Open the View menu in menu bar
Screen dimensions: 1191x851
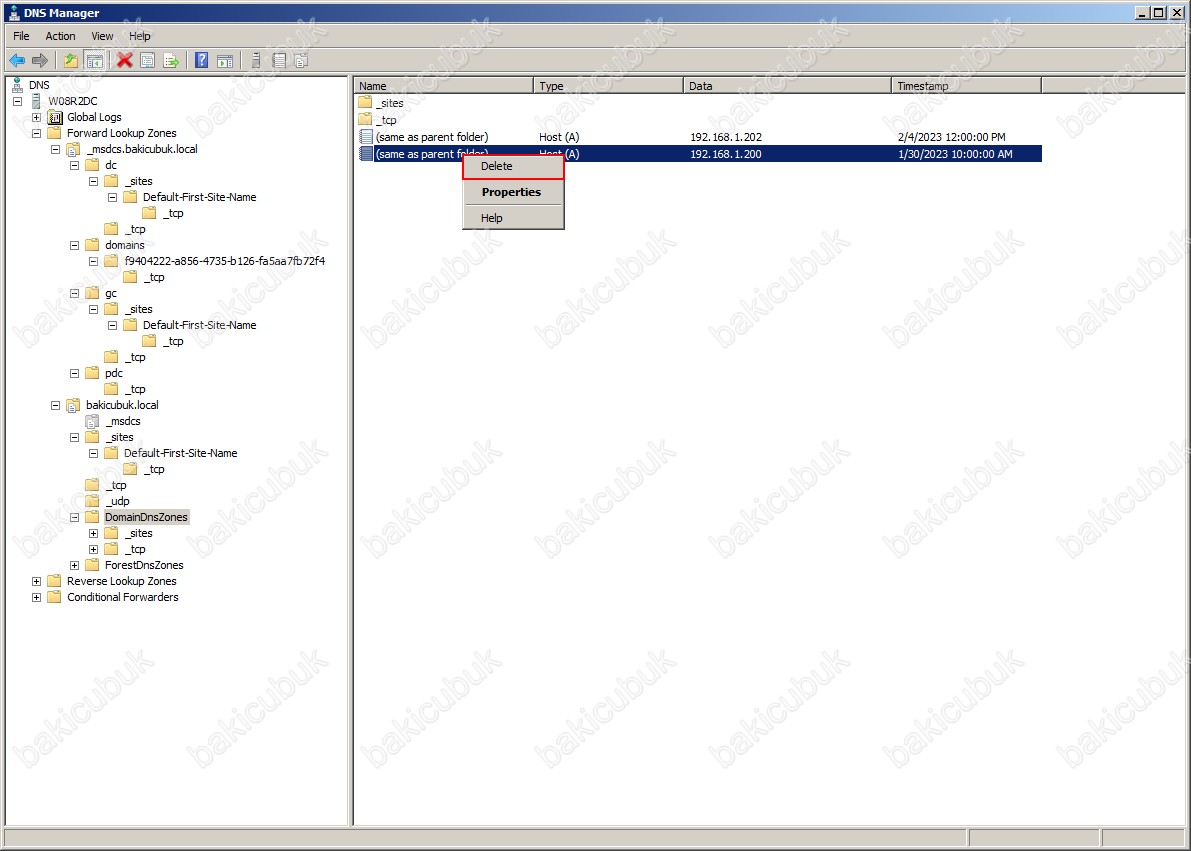[102, 36]
